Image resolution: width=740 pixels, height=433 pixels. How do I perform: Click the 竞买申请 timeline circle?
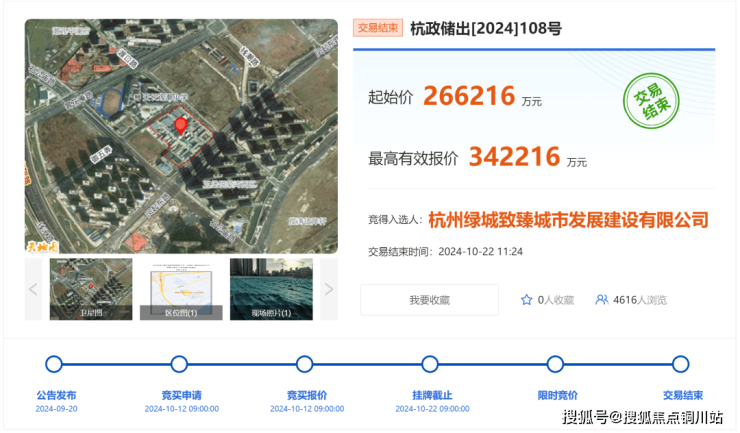pos(179,364)
